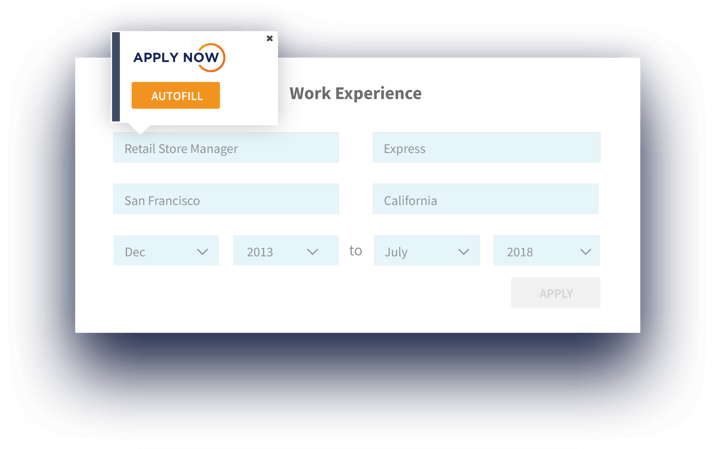
Task: Click into the California state field
Action: pyautogui.click(x=485, y=199)
